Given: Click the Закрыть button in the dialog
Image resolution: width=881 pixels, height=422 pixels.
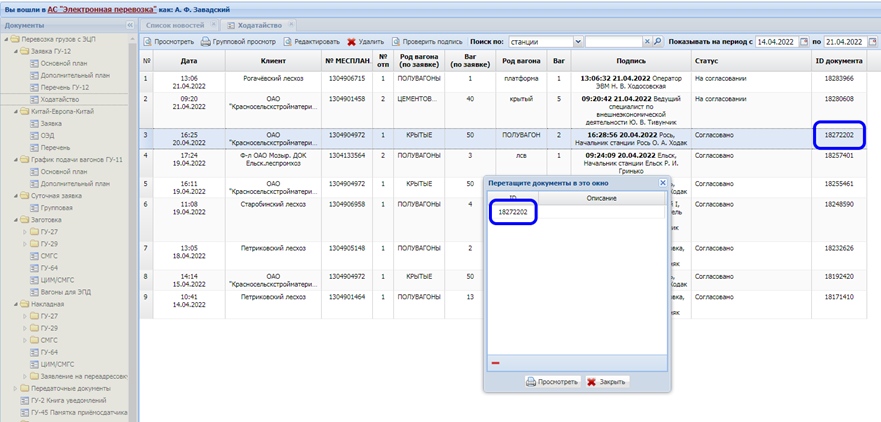Looking at the screenshot, I should [x=607, y=382].
